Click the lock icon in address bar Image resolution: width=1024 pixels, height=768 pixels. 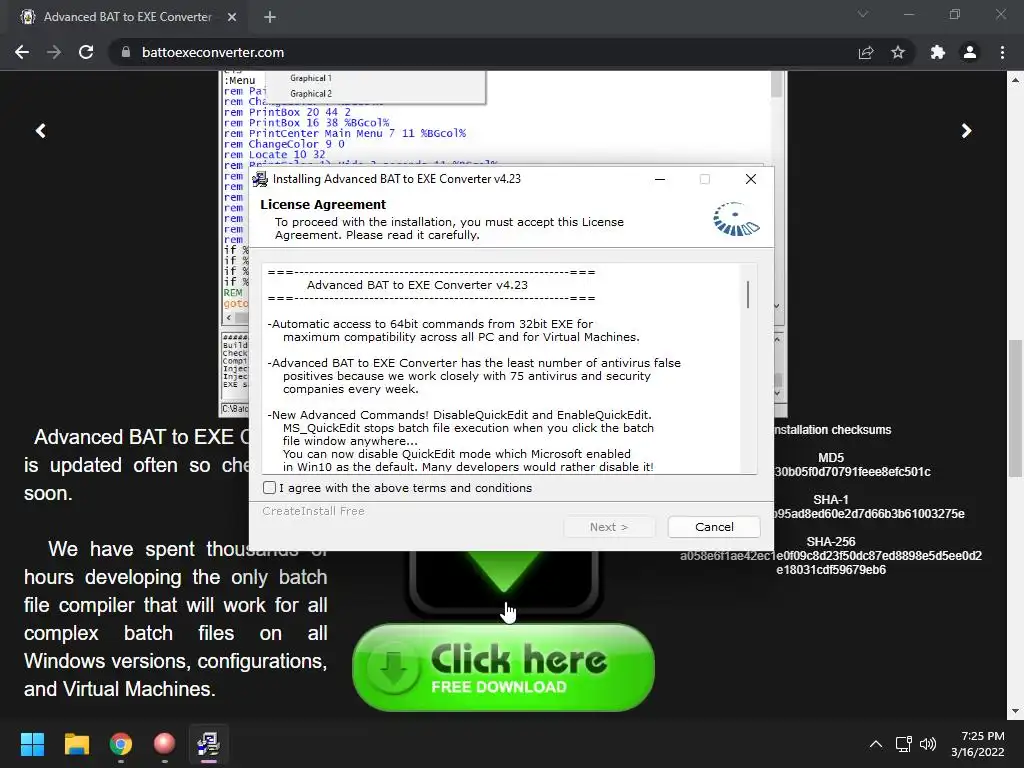(126, 52)
